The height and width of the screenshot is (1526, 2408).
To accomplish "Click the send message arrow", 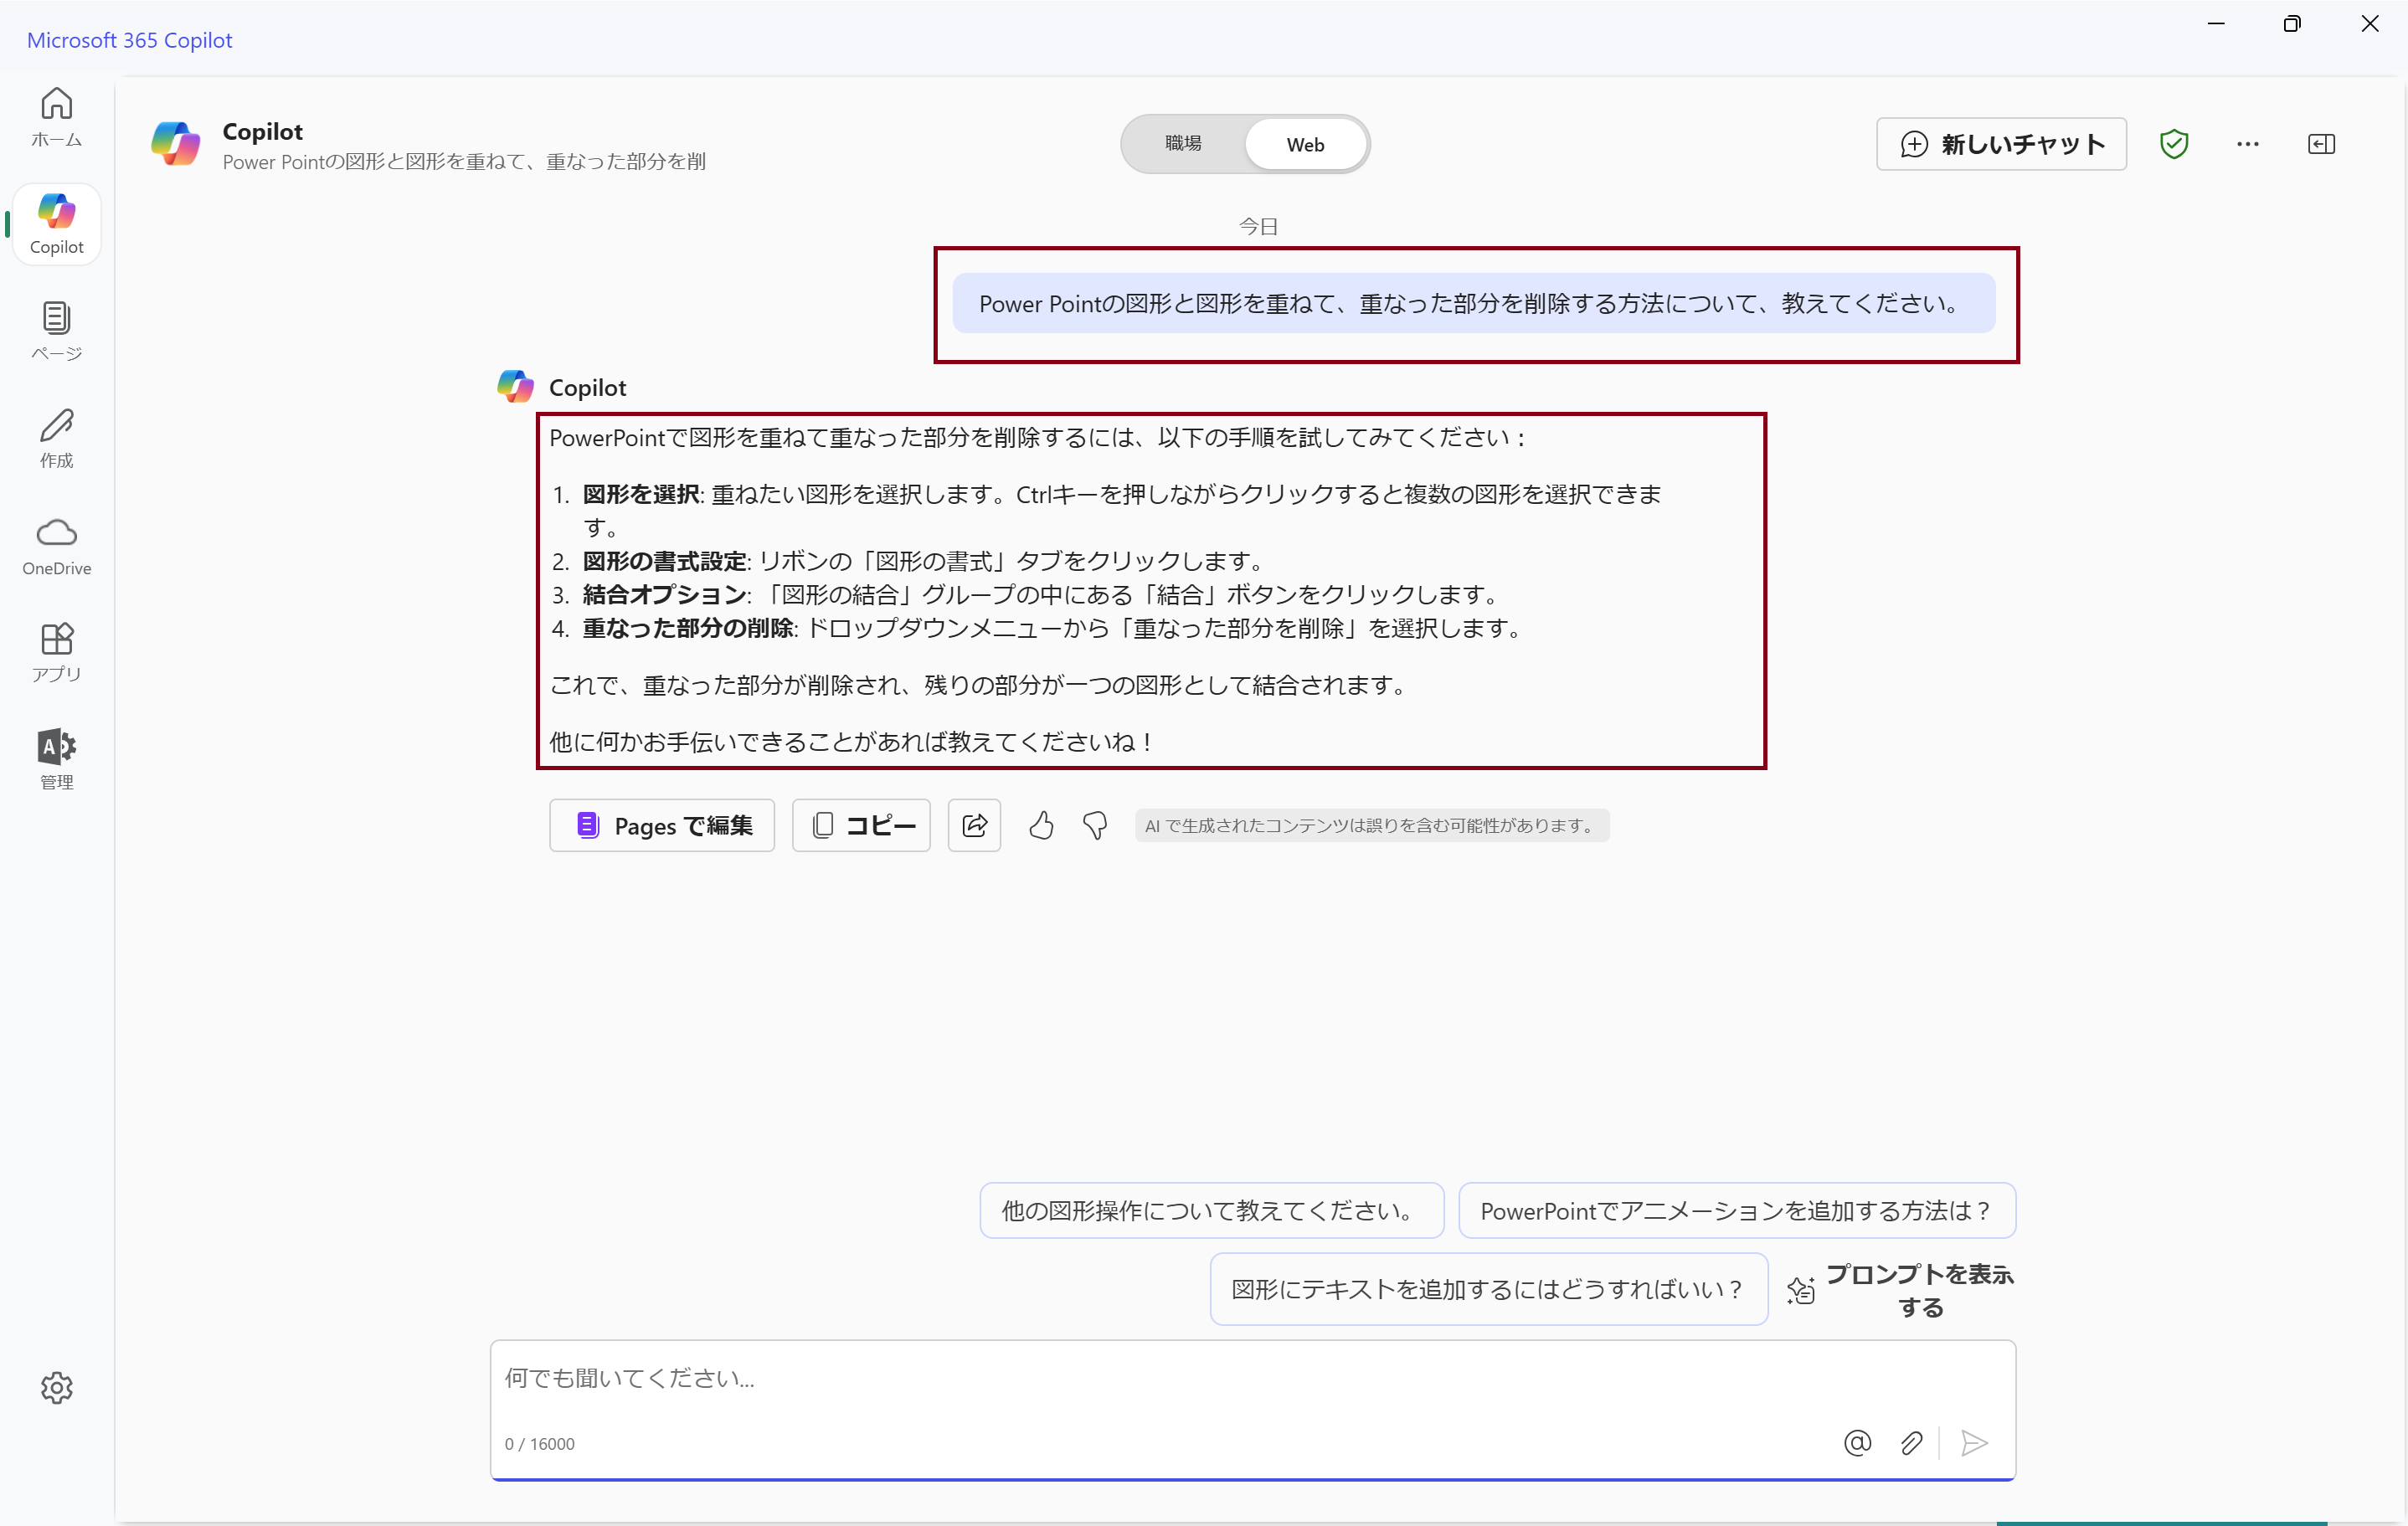I will [x=1974, y=1443].
